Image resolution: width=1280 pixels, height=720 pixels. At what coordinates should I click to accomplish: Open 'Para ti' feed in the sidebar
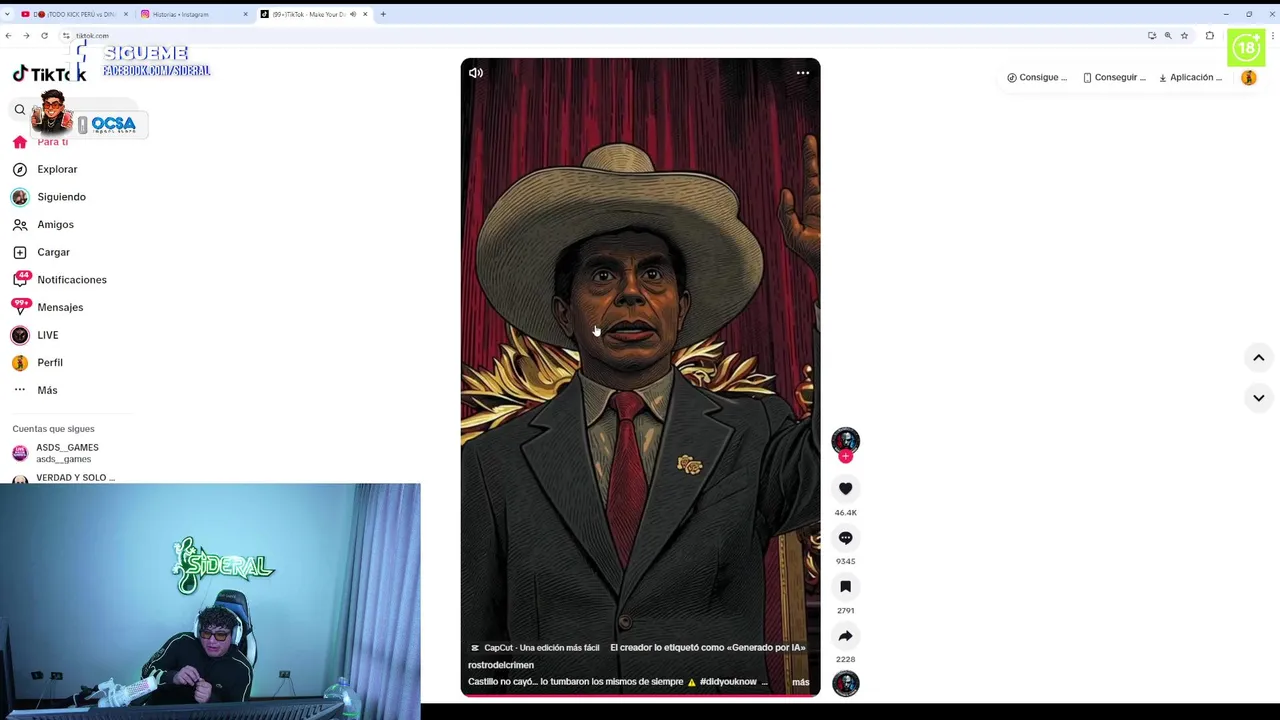pos(53,142)
